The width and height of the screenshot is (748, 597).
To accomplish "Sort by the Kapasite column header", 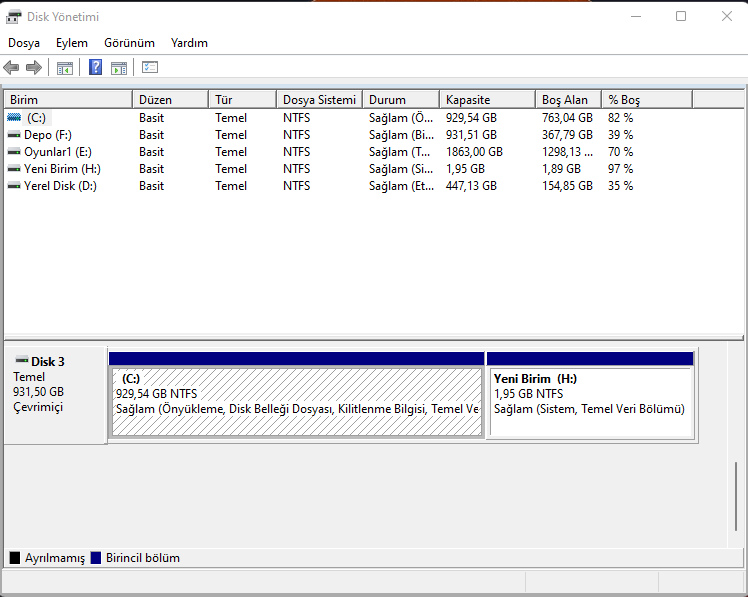I will (487, 100).
